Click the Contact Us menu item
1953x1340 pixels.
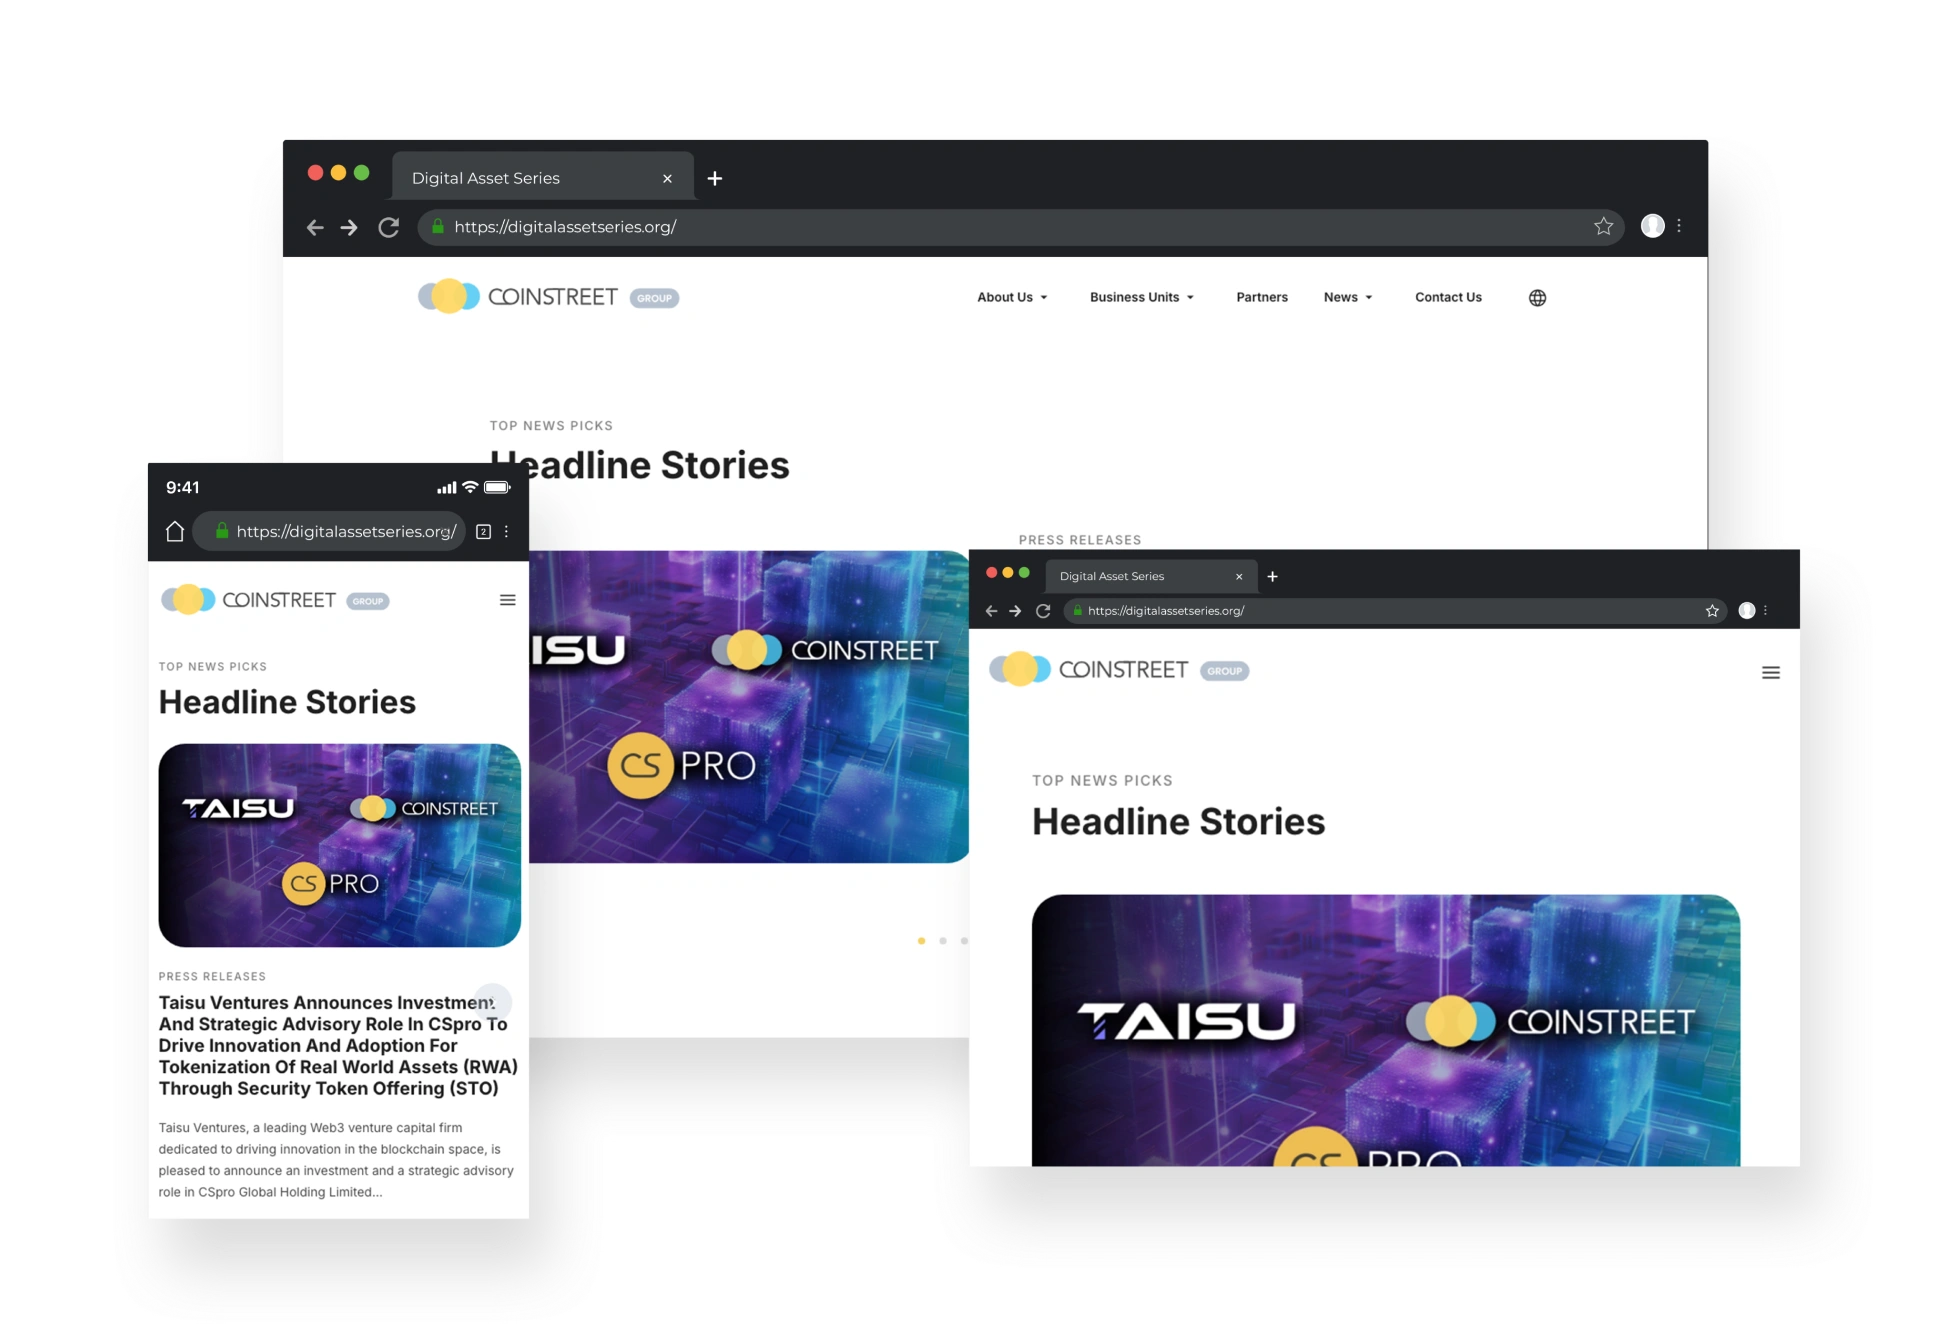point(1445,295)
